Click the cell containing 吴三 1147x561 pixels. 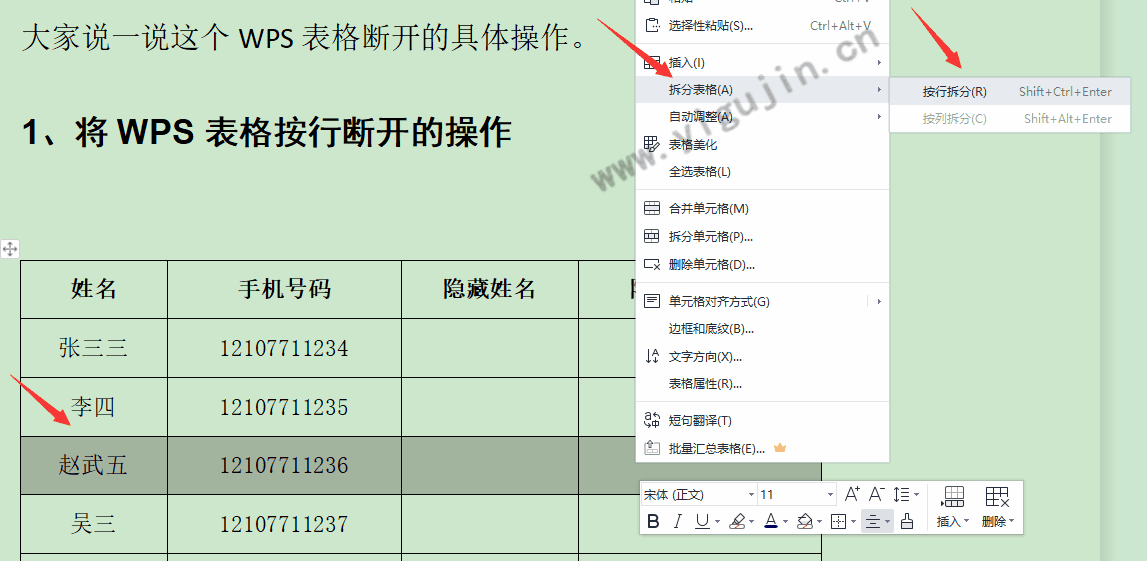point(94,524)
